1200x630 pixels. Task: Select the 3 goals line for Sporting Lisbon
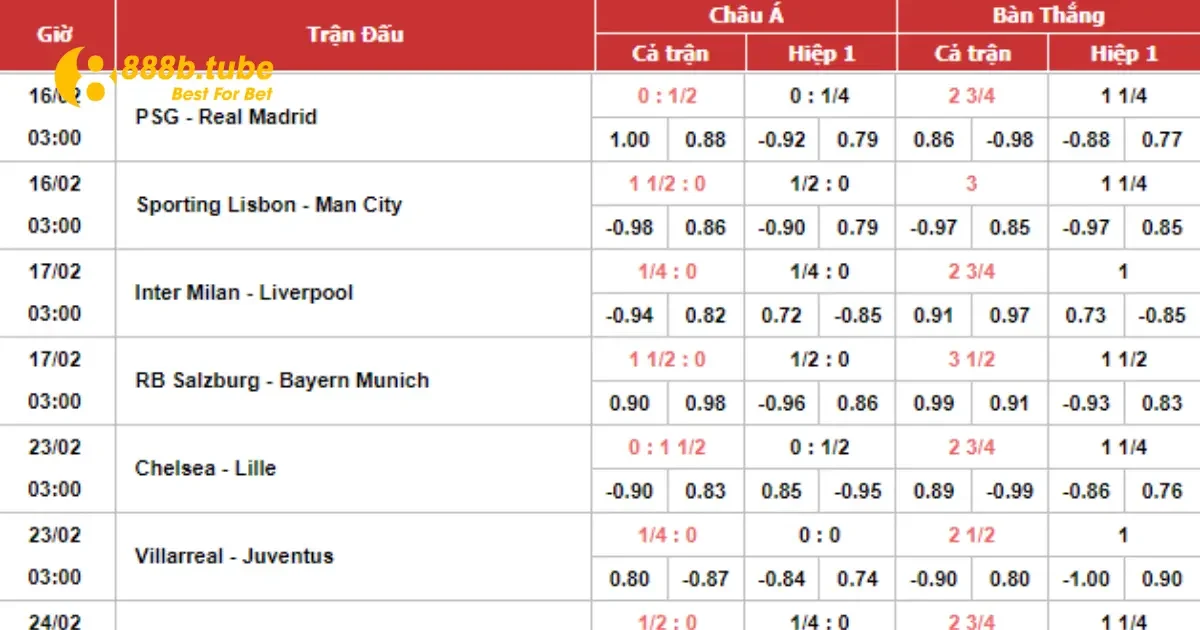[x=971, y=184]
